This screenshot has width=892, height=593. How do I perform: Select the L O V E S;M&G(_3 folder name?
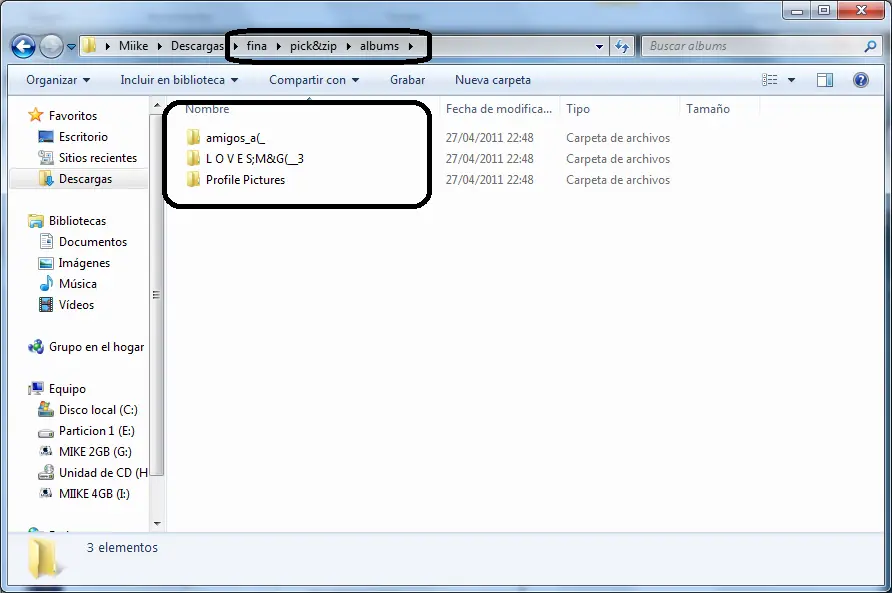(255, 159)
